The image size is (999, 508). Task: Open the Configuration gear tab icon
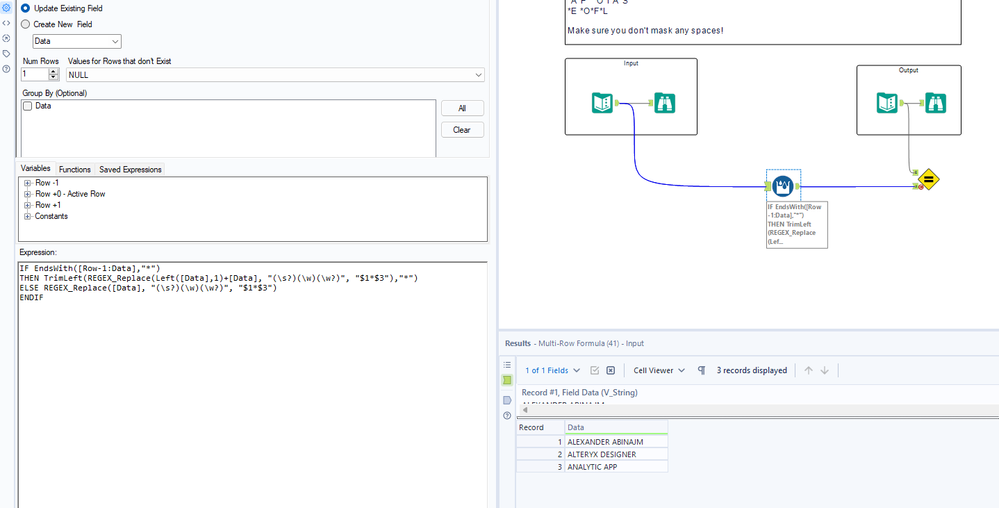[x=6, y=8]
